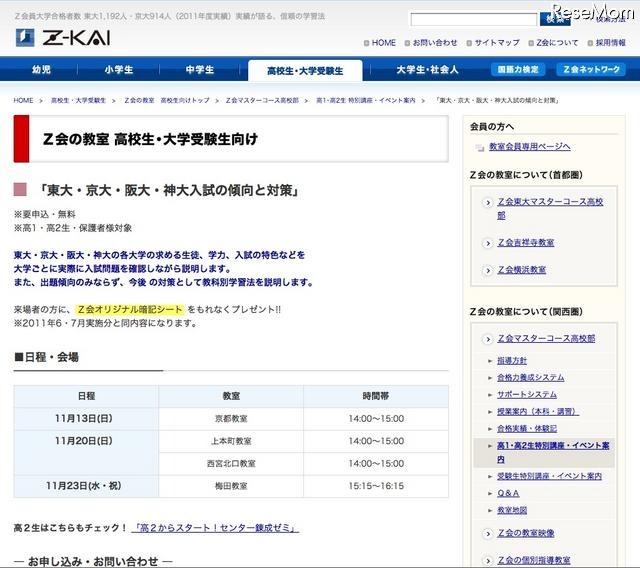Click the arrow icon beside Z会の個別指導教室
Screen dimensions: 640x568
point(487,561)
